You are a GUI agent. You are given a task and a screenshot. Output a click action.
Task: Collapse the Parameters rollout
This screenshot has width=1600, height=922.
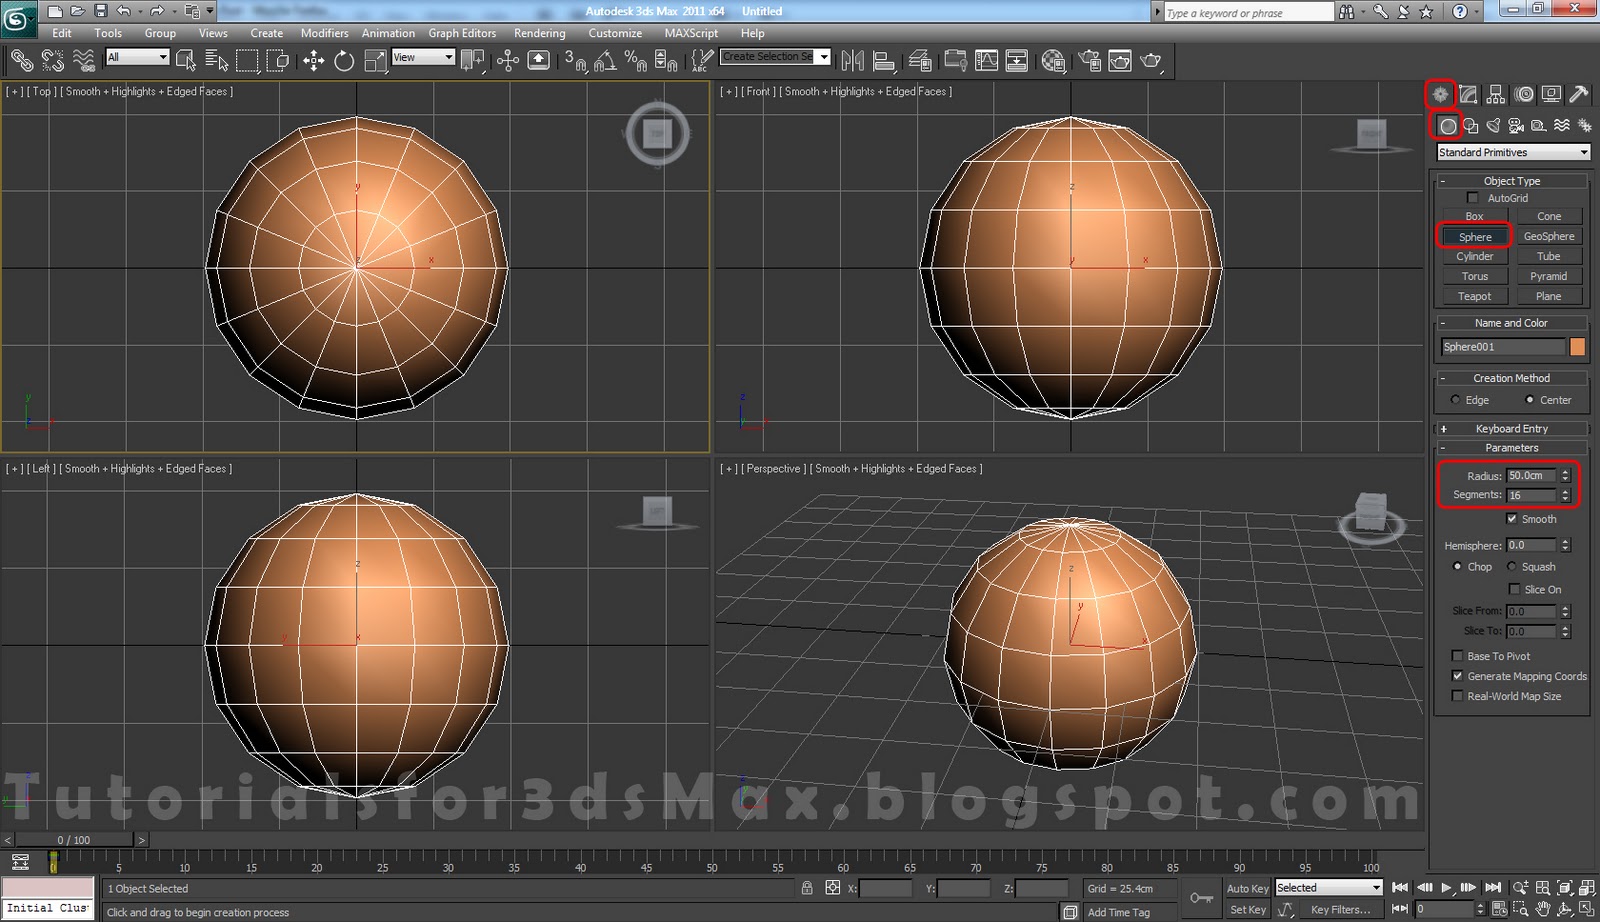point(1511,448)
